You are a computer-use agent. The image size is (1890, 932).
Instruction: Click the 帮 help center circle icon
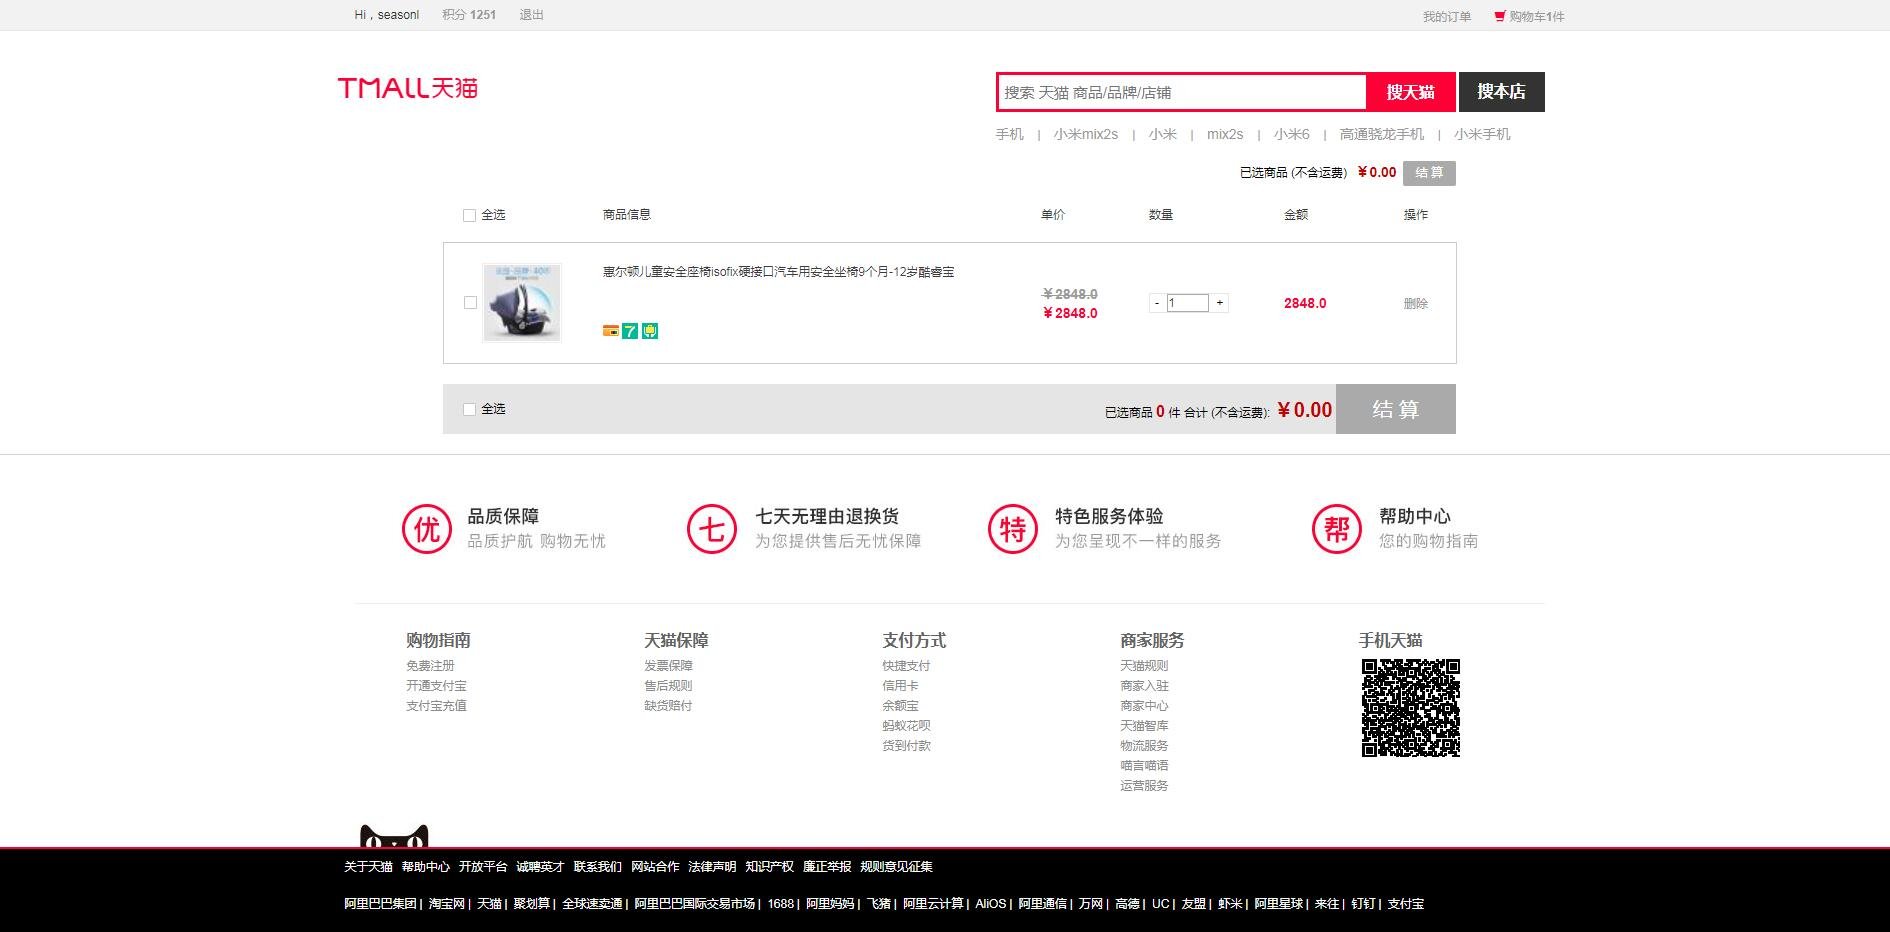tap(1337, 529)
